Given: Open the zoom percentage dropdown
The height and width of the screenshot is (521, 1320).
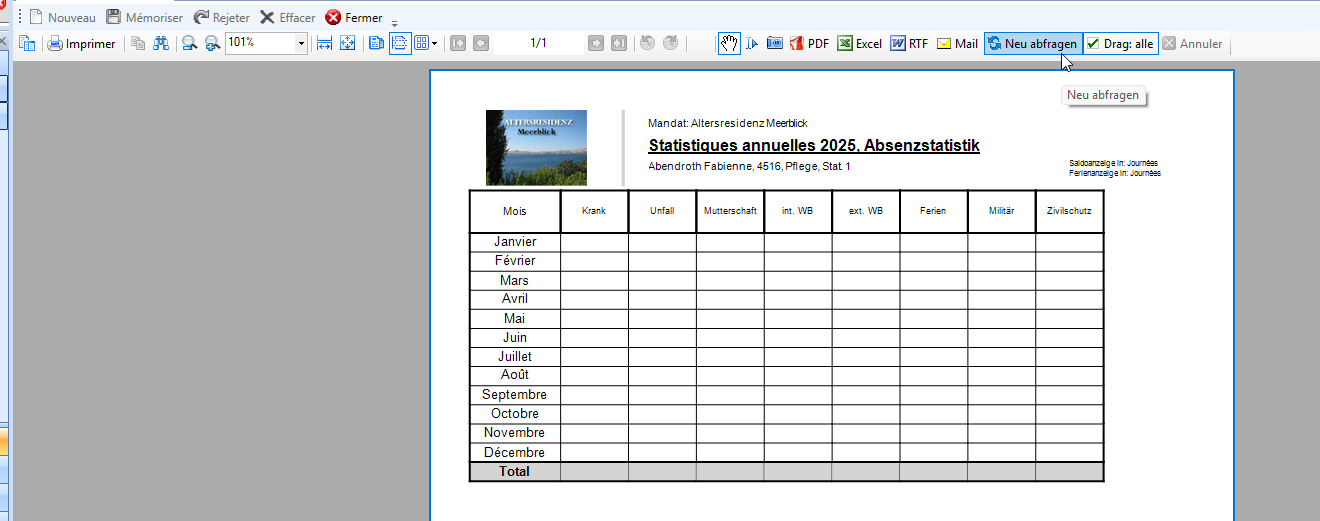Looking at the screenshot, I should 301,44.
